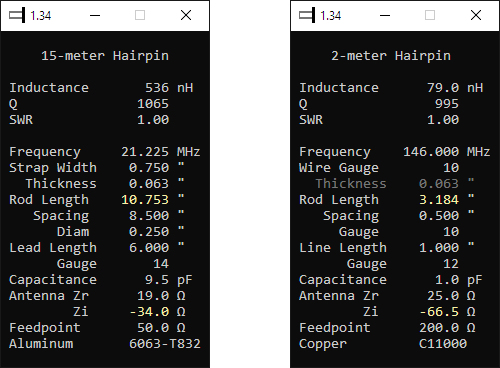Click the Wire Gauge label in 2-meter window
This screenshot has height=368, width=500.
click(x=339, y=168)
